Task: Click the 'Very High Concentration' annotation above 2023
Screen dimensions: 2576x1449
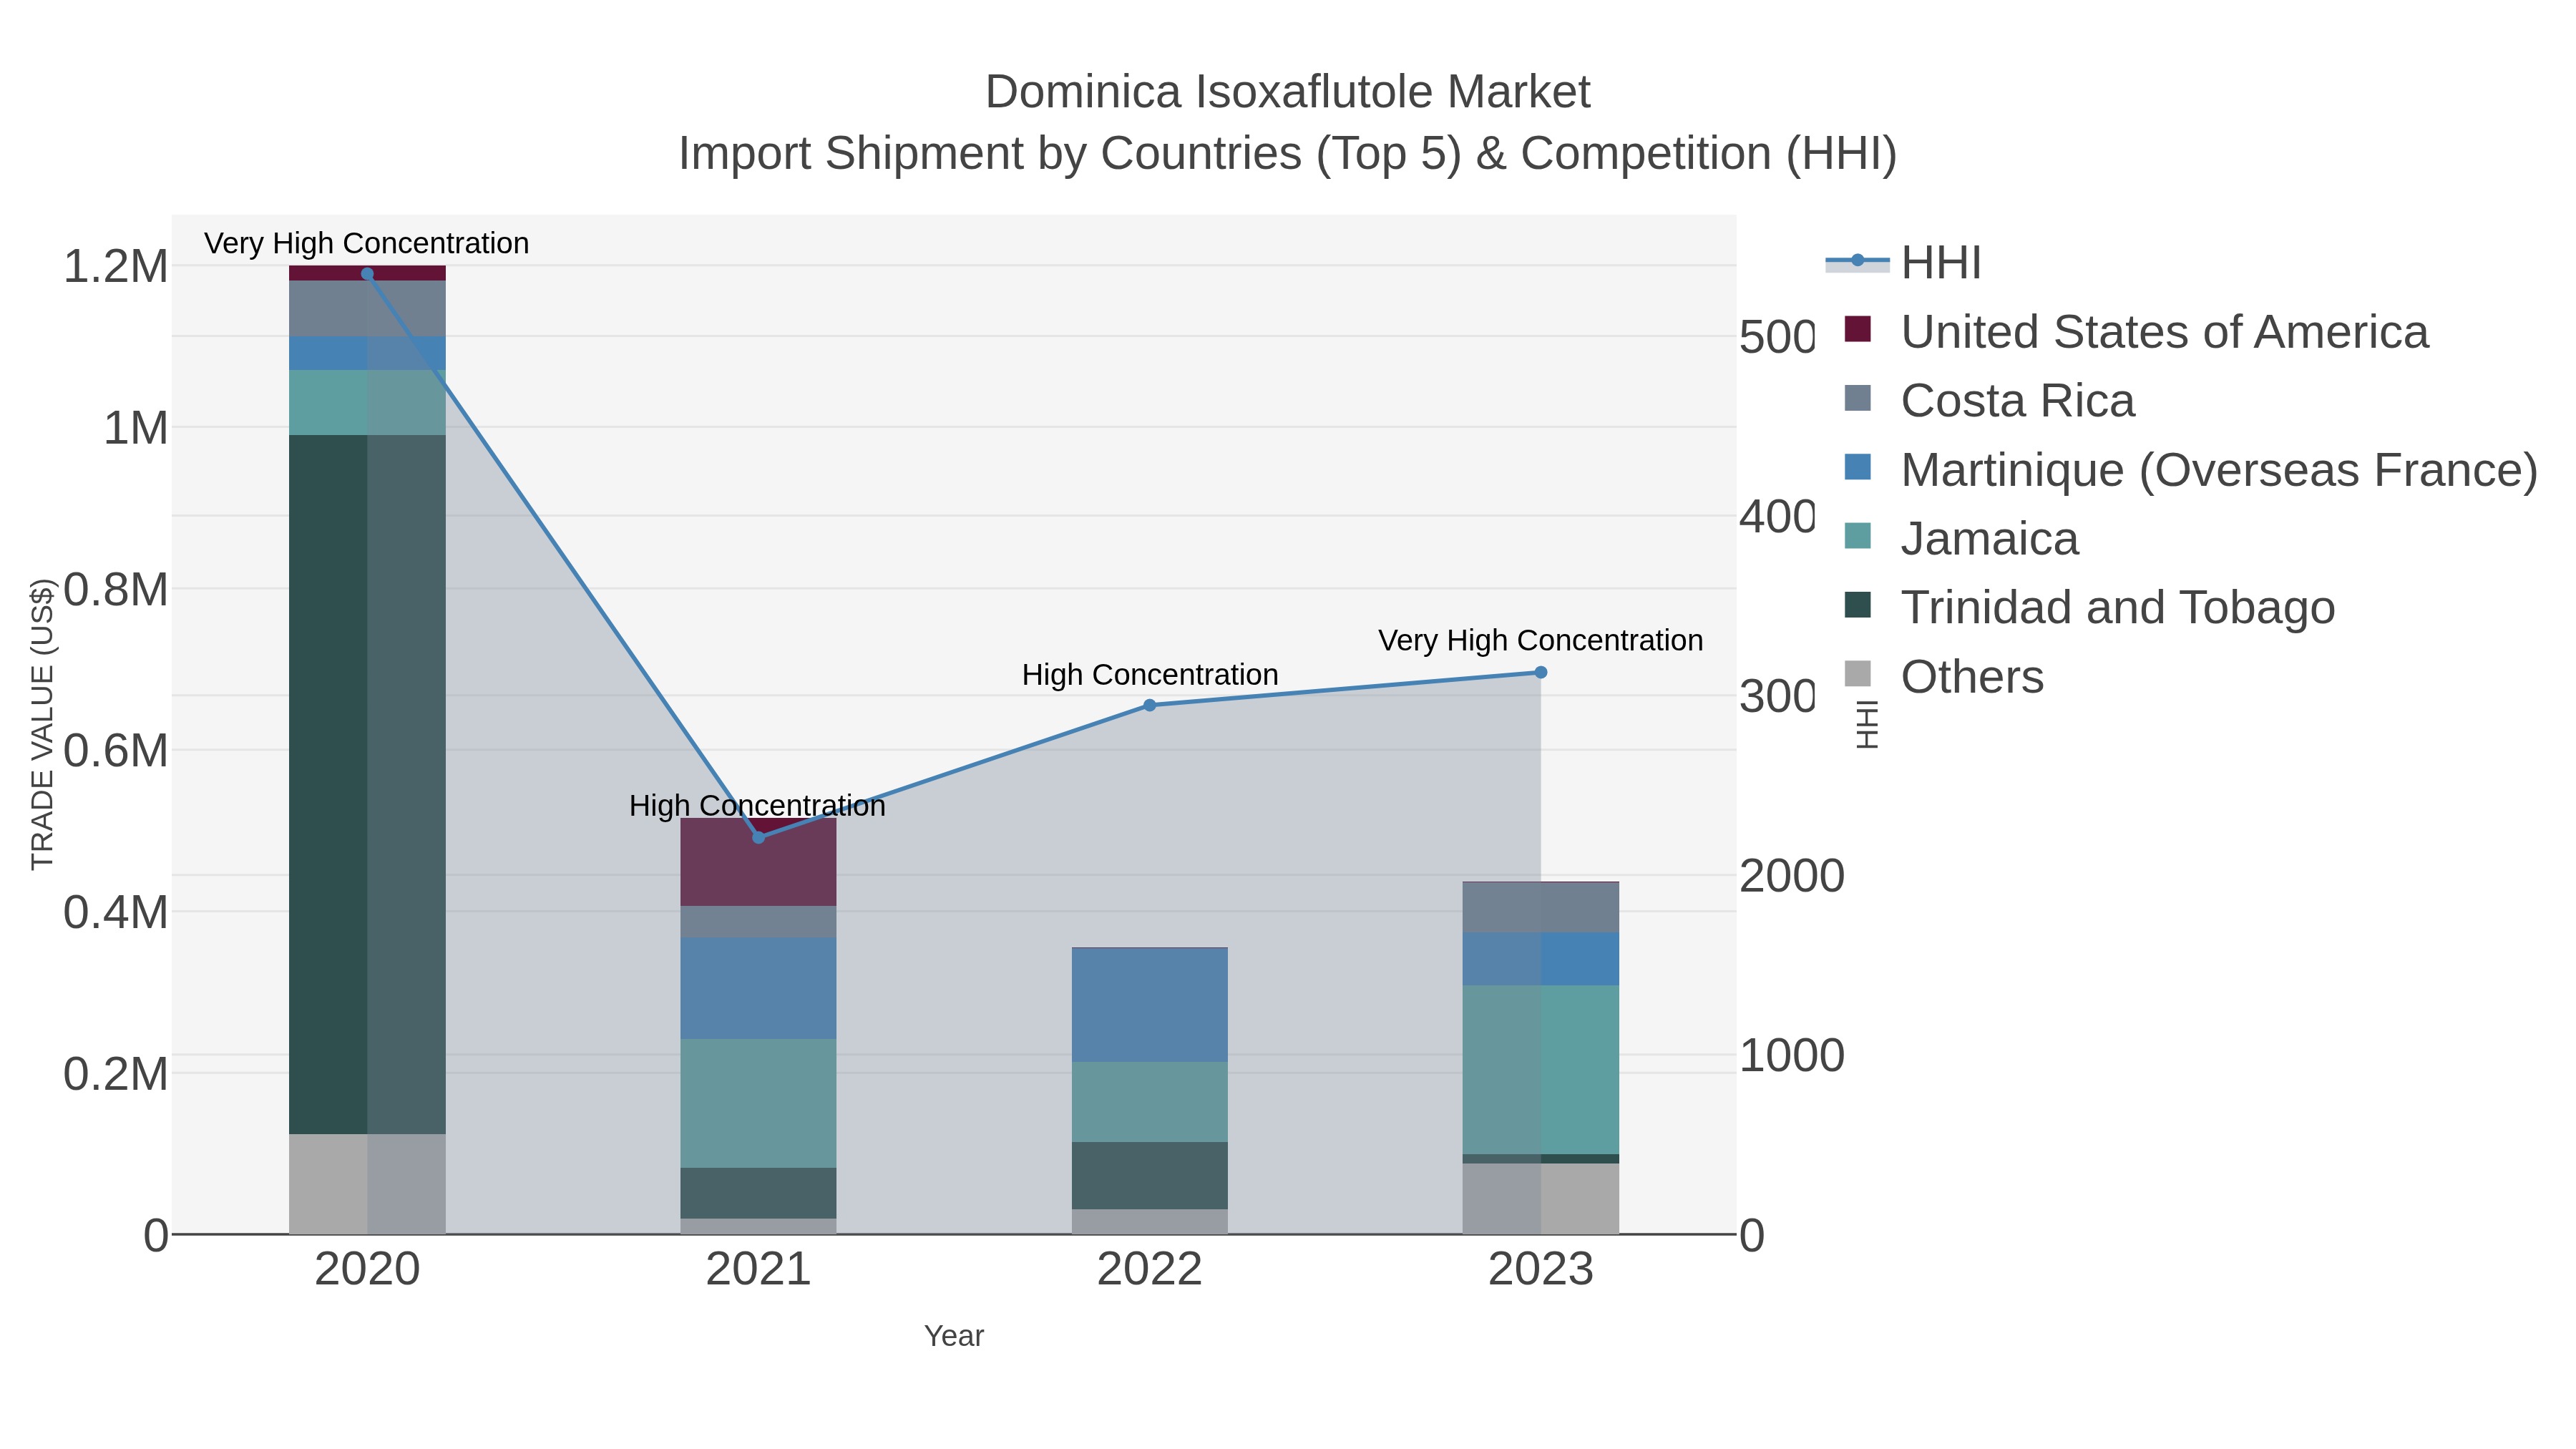Action: click(x=1541, y=641)
